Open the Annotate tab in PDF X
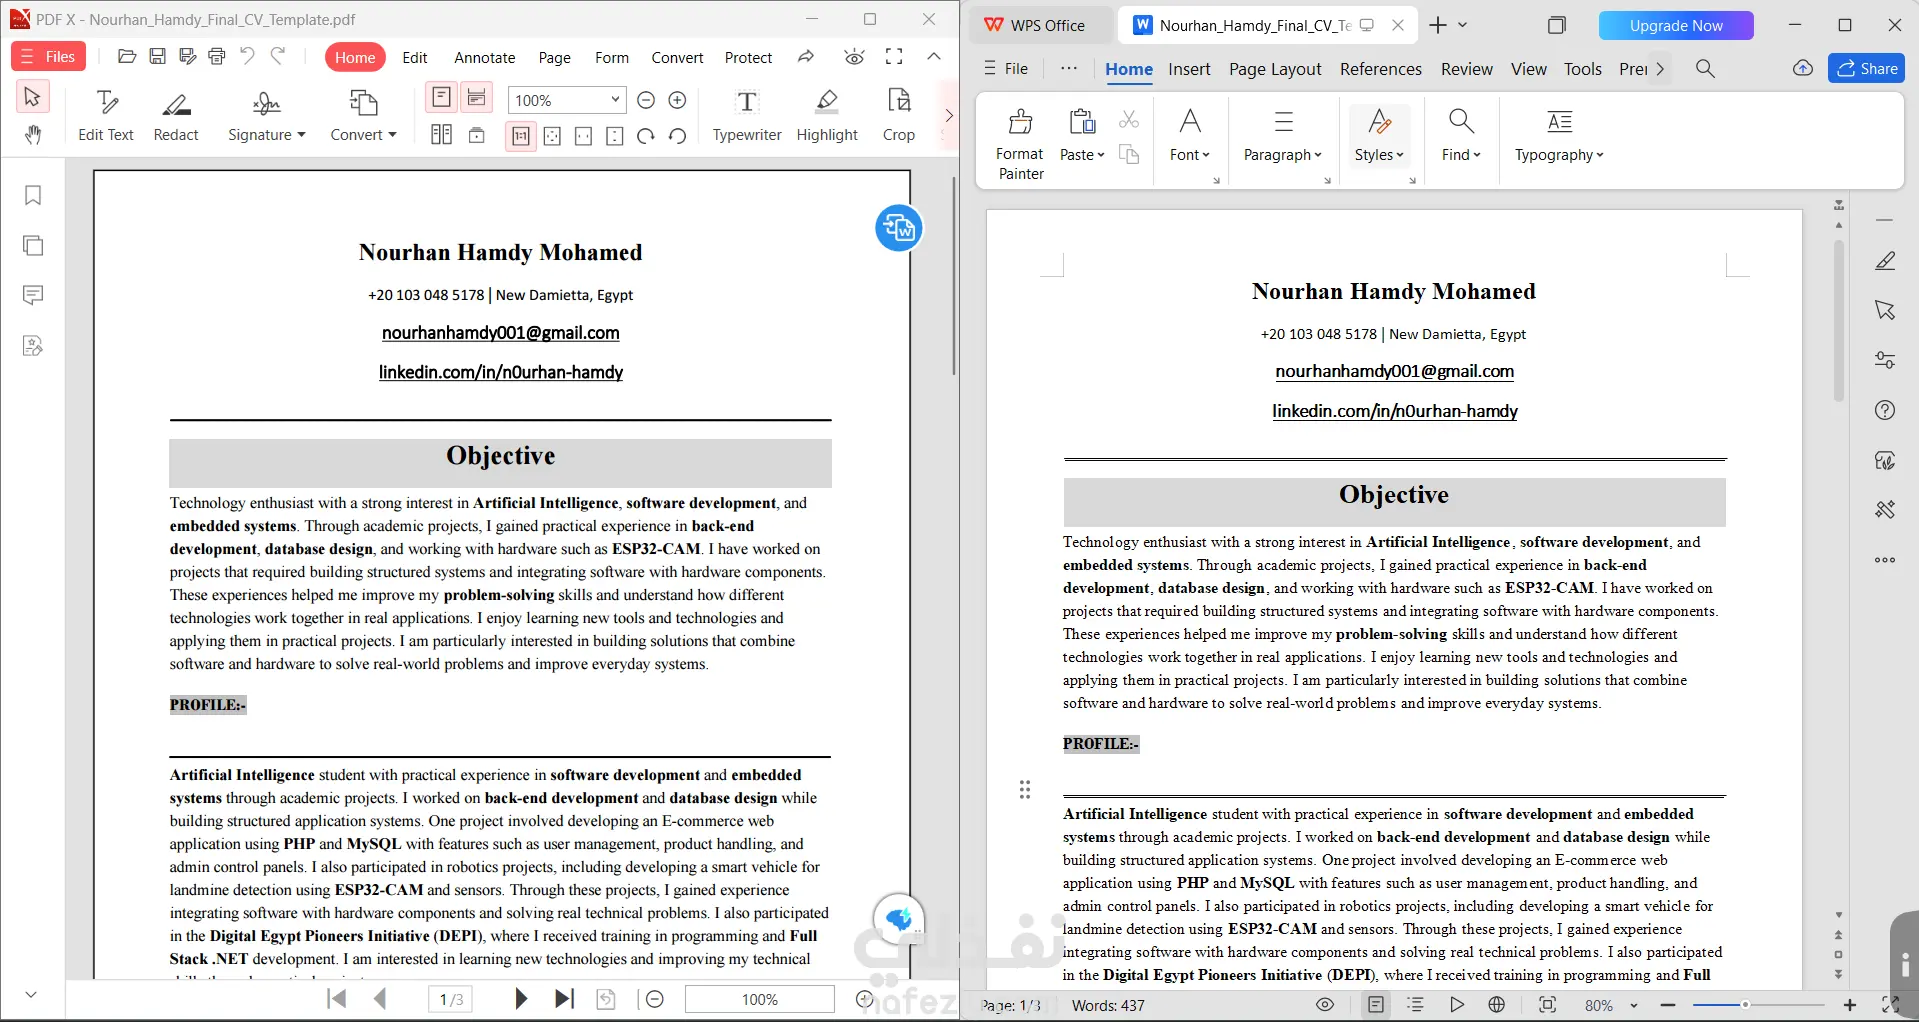The width and height of the screenshot is (1919, 1022). click(x=485, y=58)
